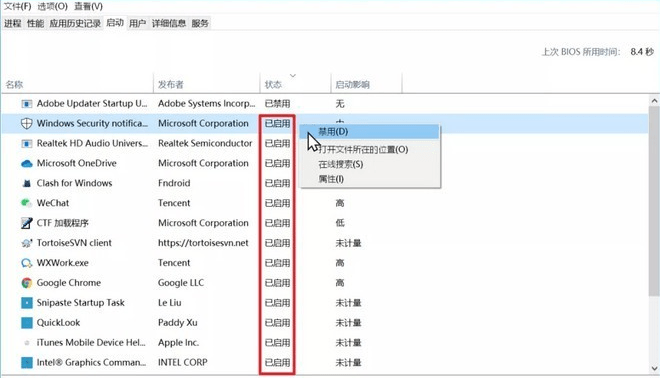Click publisher Realtek Semiconductor
Viewport: 660px width, 378px height.
click(205, 144)
